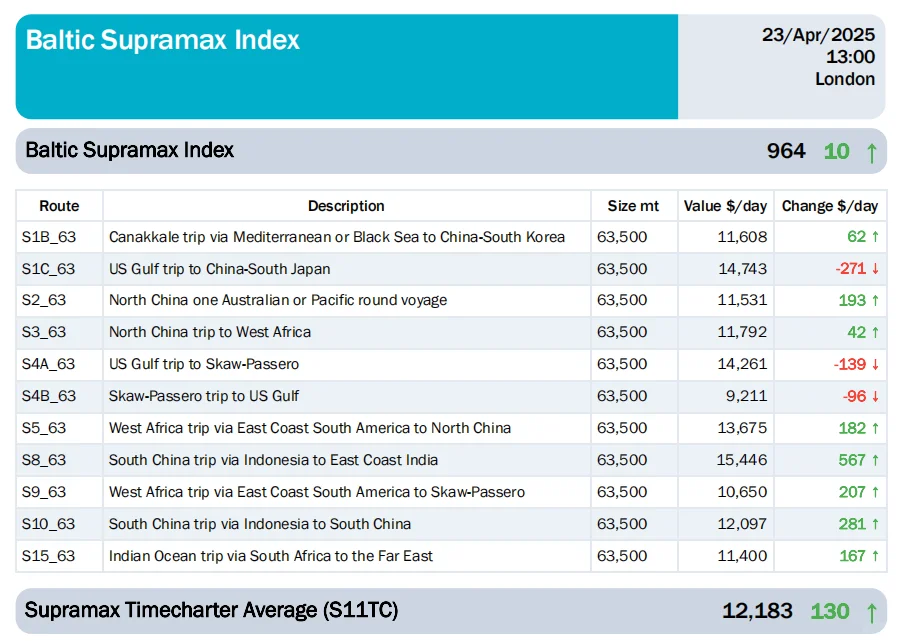Click change value '-271' in S1C_63 row

pos(851,269)
